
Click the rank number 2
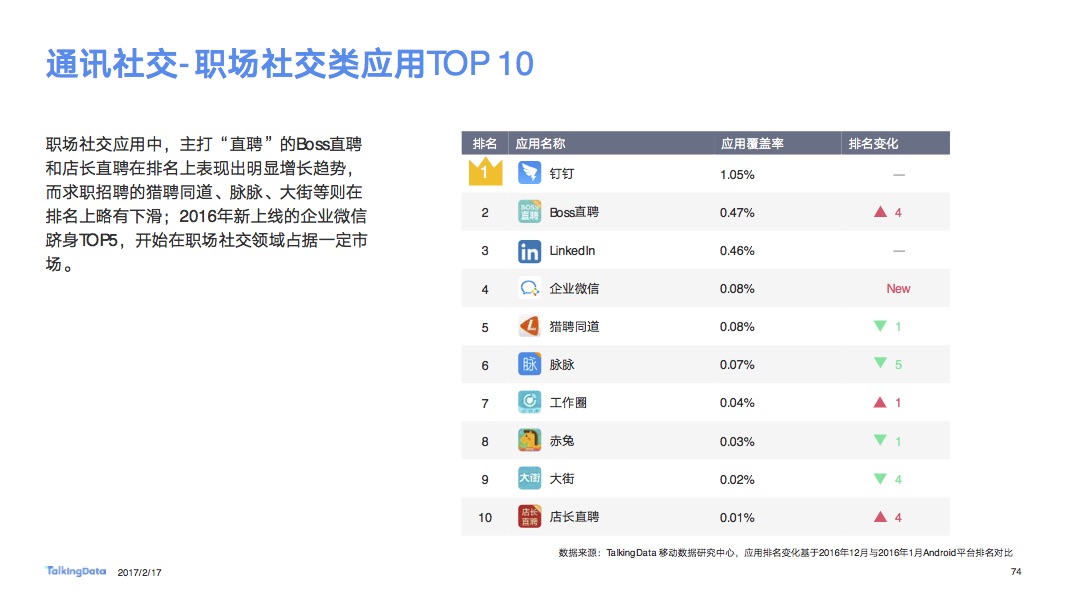[485, 213]
